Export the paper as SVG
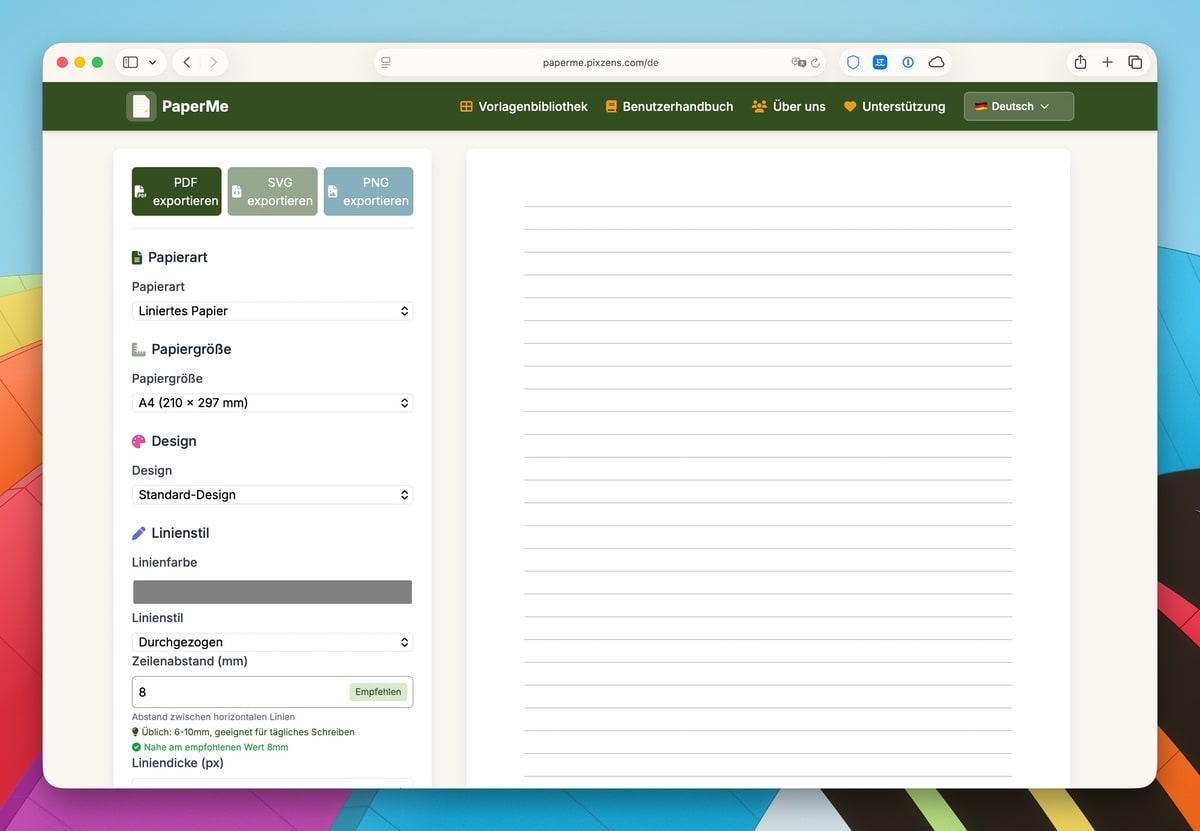This screenshot has width=1200, height=831. tap(272, 190)
